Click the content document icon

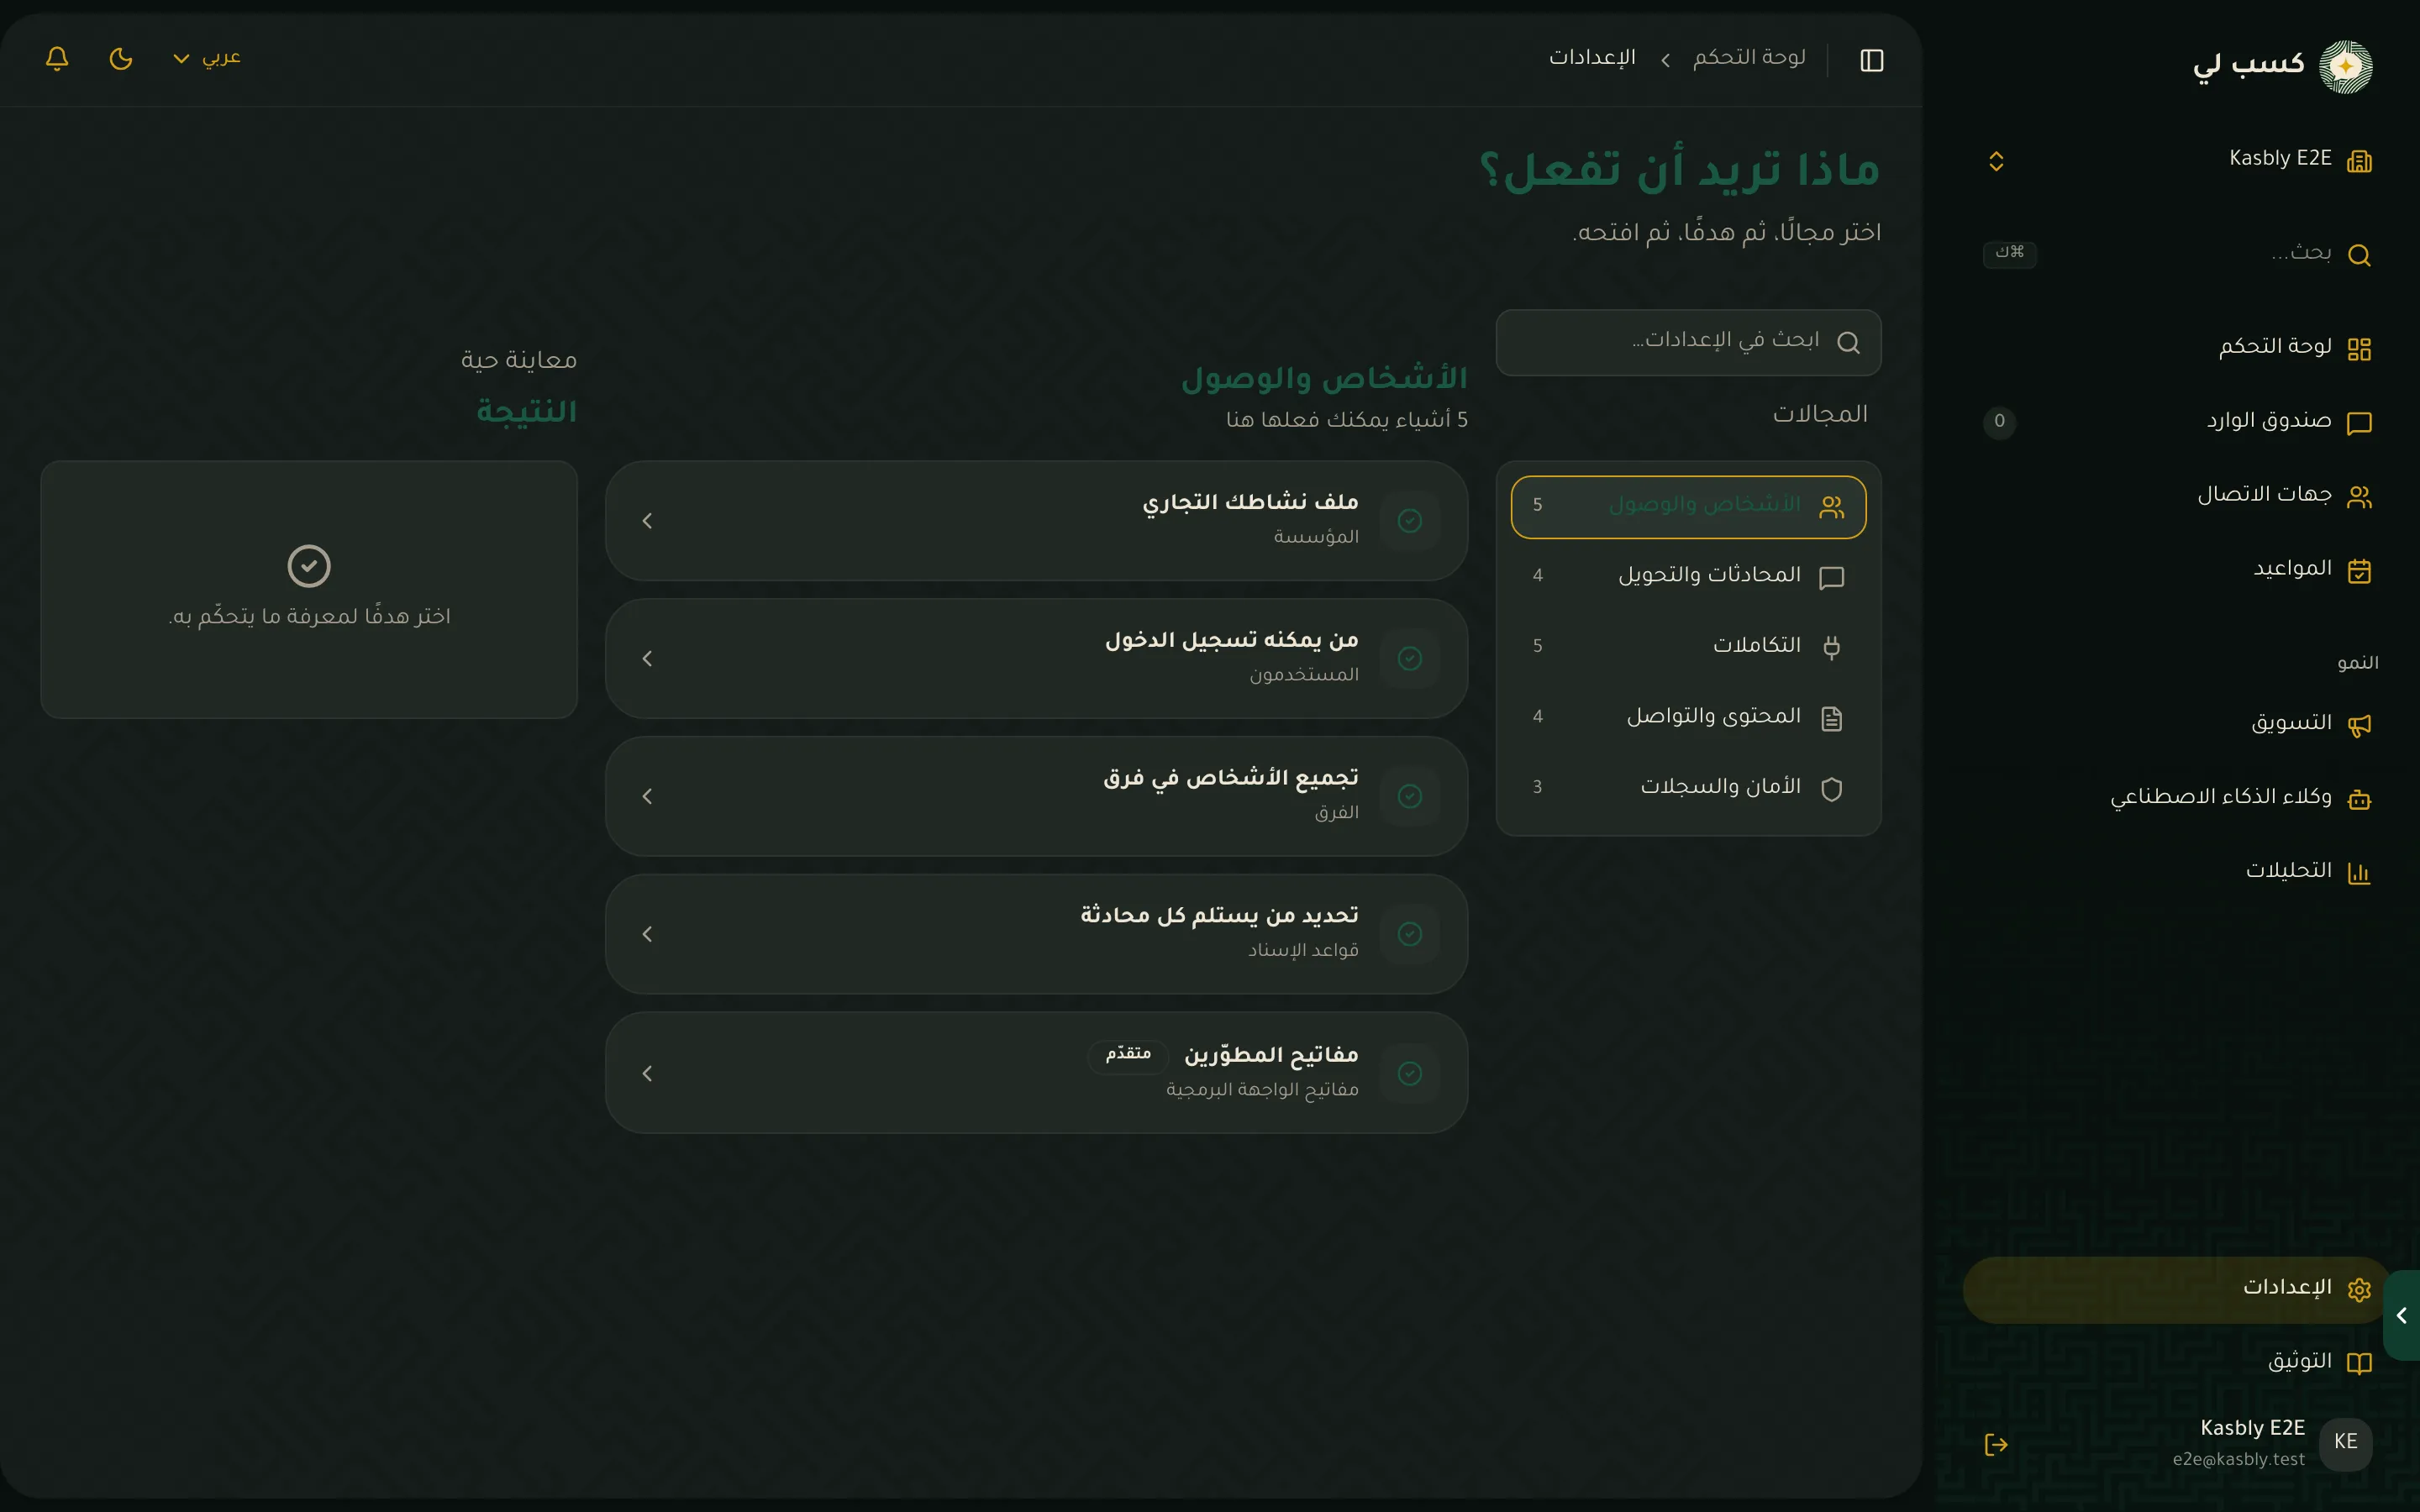[1831, 718]
